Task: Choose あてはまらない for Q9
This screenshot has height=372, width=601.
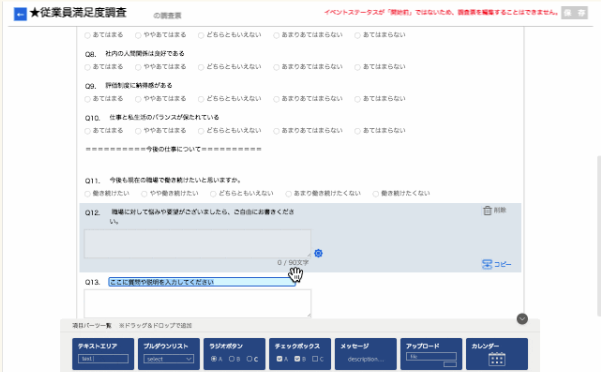Action: pyautogui.click(x=357, y=99)
